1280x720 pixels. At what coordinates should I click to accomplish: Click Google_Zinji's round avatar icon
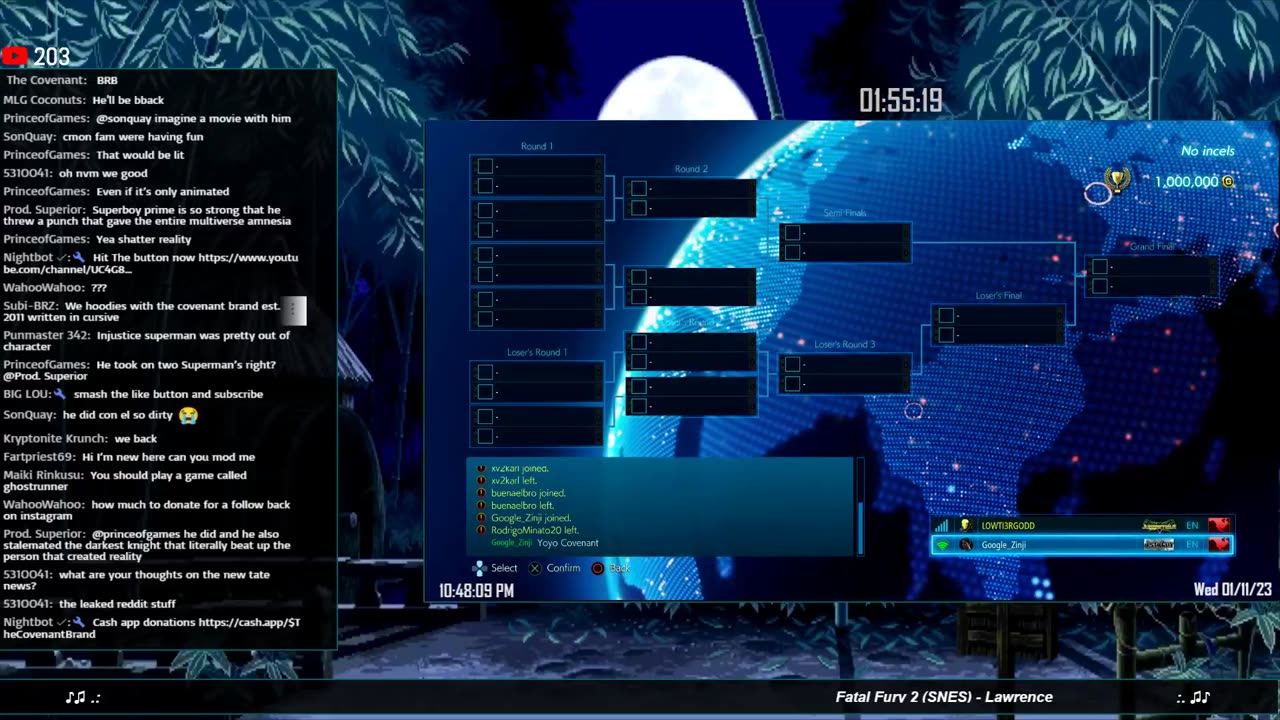[x=965, y=545]
